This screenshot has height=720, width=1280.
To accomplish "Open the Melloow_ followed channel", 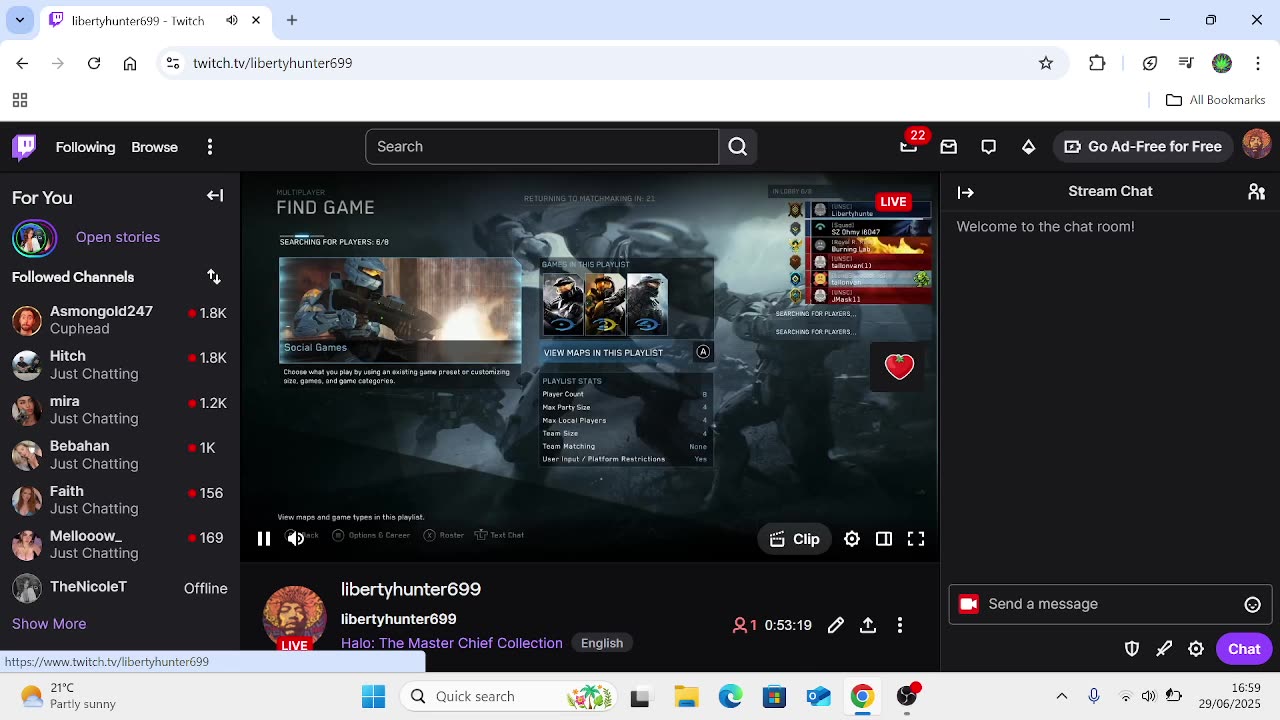I will coord(120,545).
